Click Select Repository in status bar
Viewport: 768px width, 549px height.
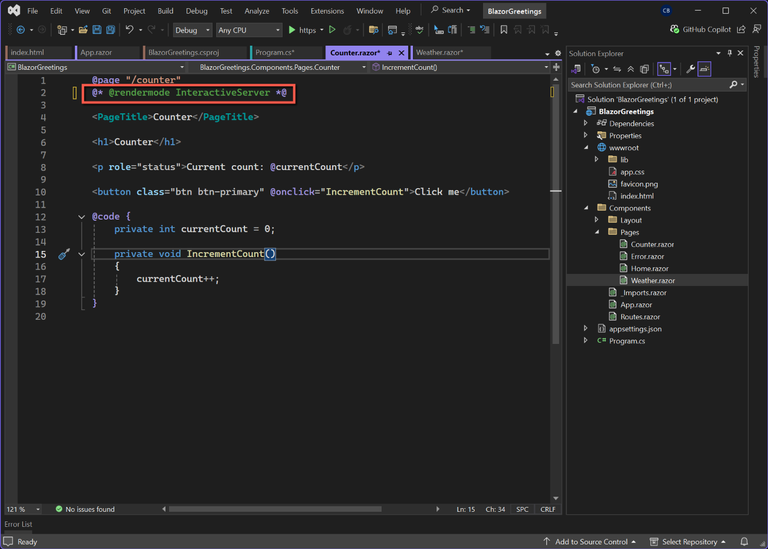pos(689,541)
